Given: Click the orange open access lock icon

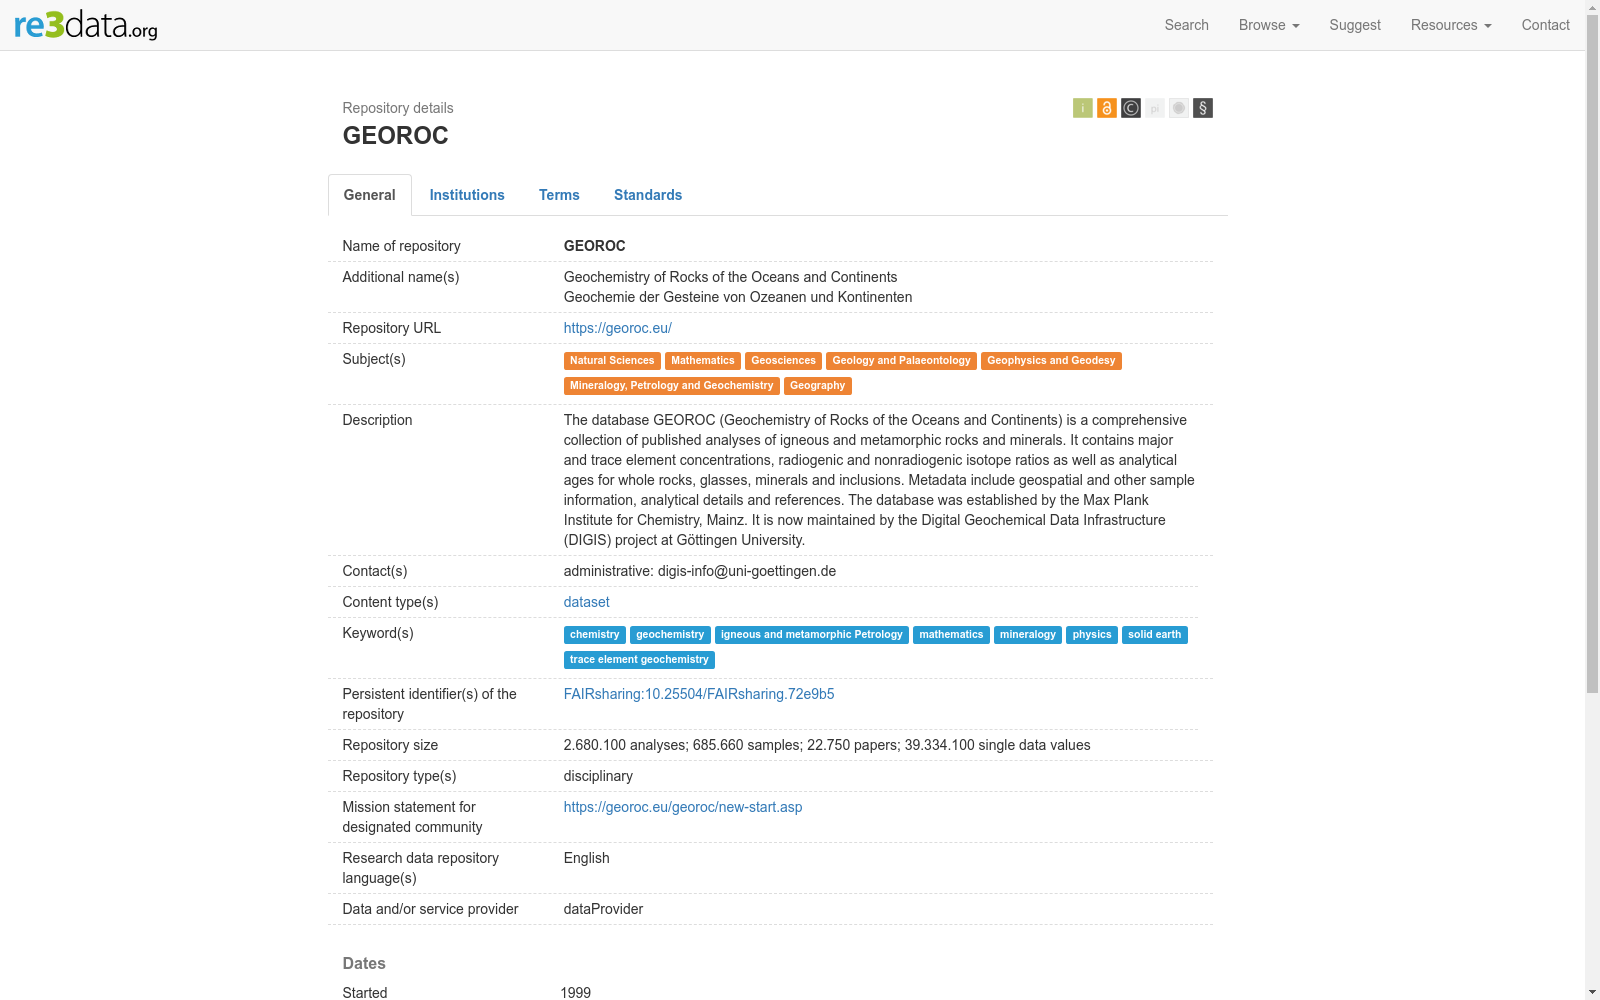Looking at the screenshot, I should click(1106, 108).
